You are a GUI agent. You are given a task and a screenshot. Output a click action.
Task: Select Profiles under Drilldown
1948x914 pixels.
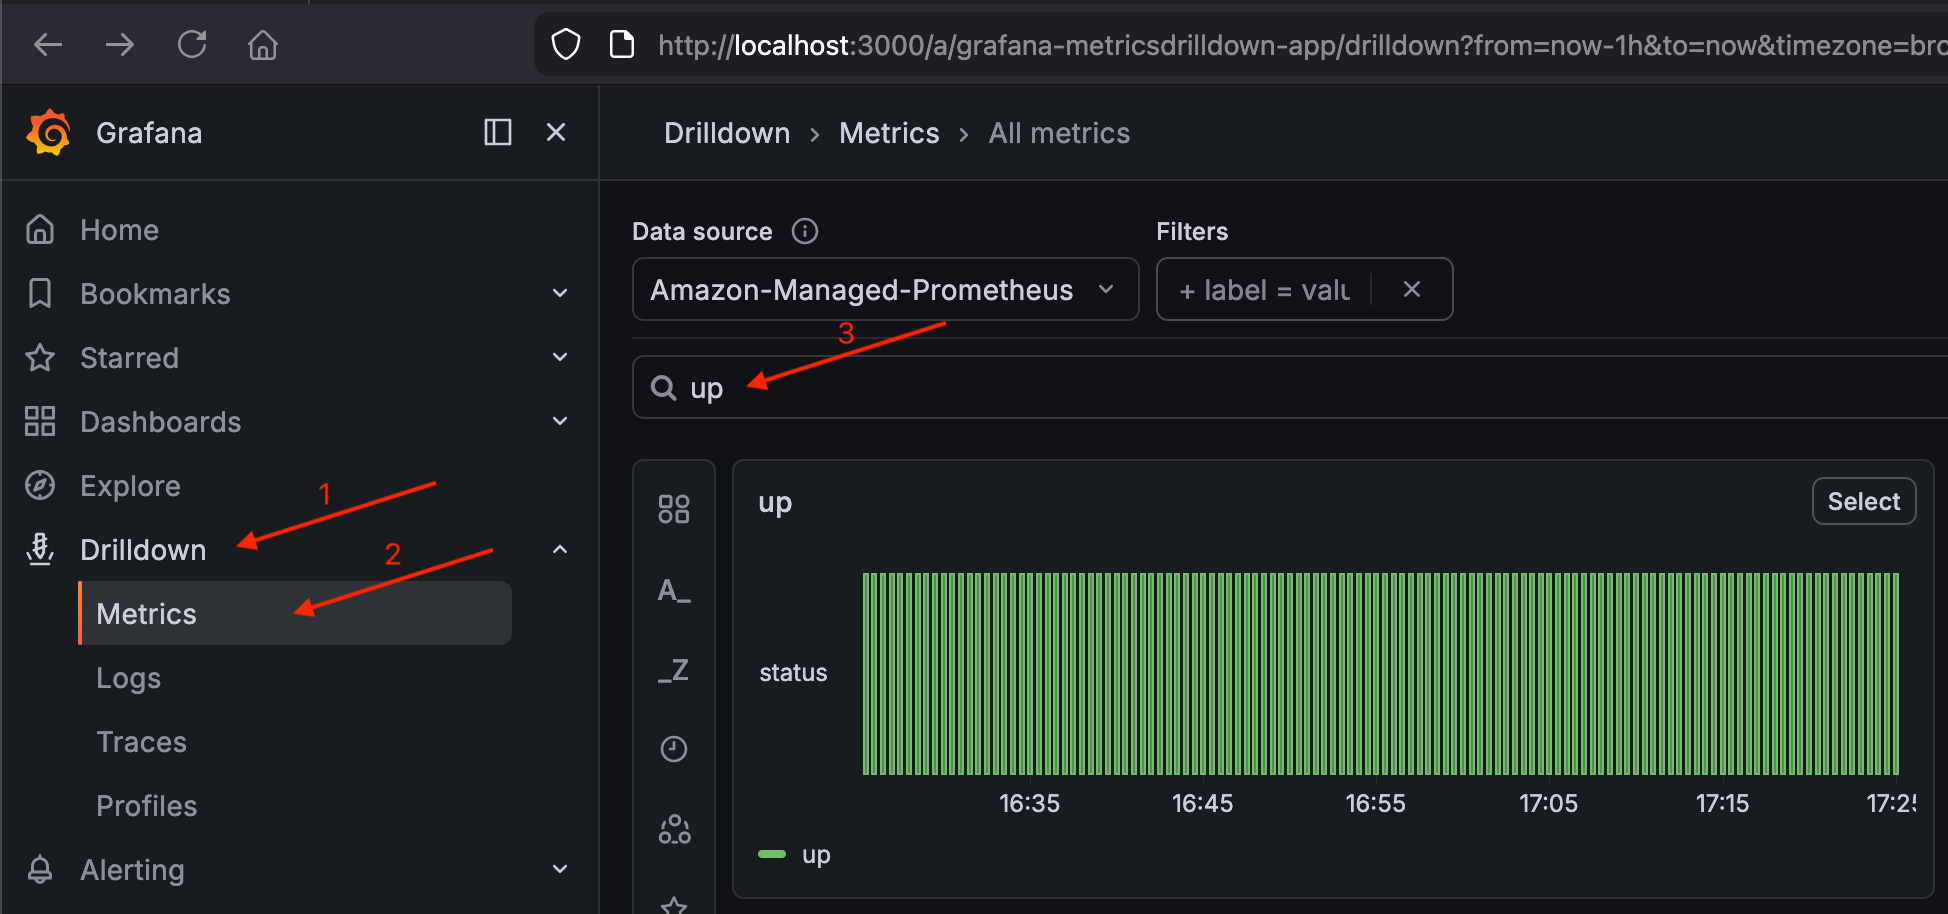(x=146, y=806)
